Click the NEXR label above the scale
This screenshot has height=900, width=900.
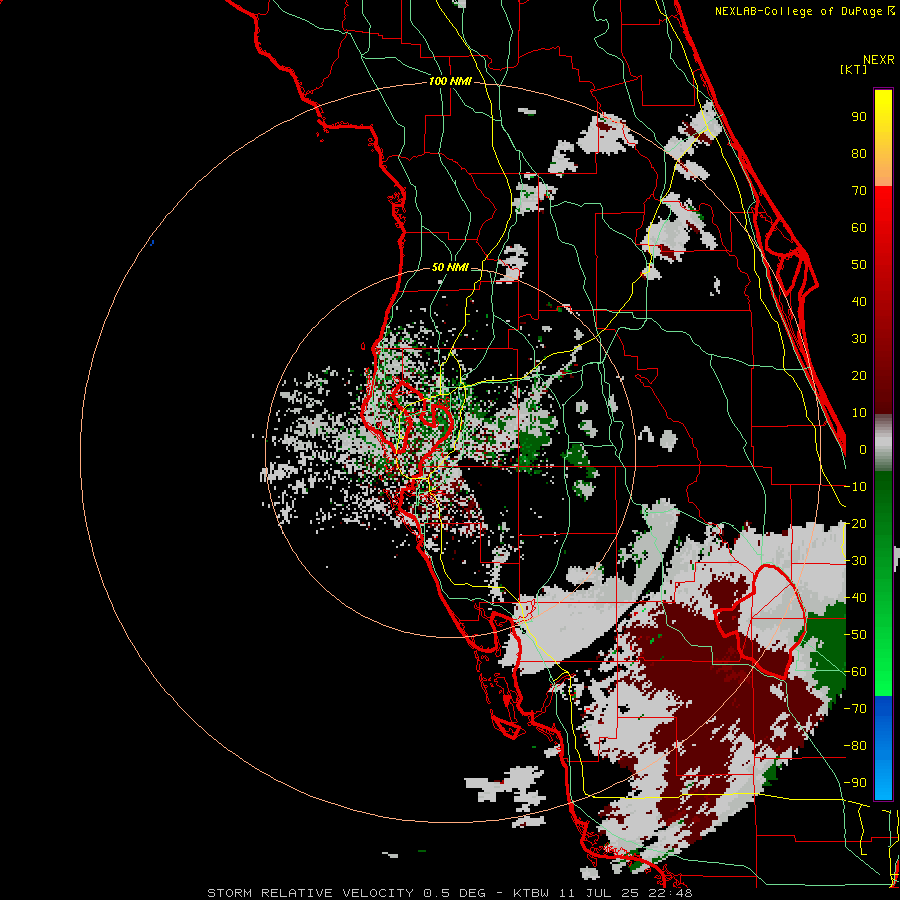879,59
